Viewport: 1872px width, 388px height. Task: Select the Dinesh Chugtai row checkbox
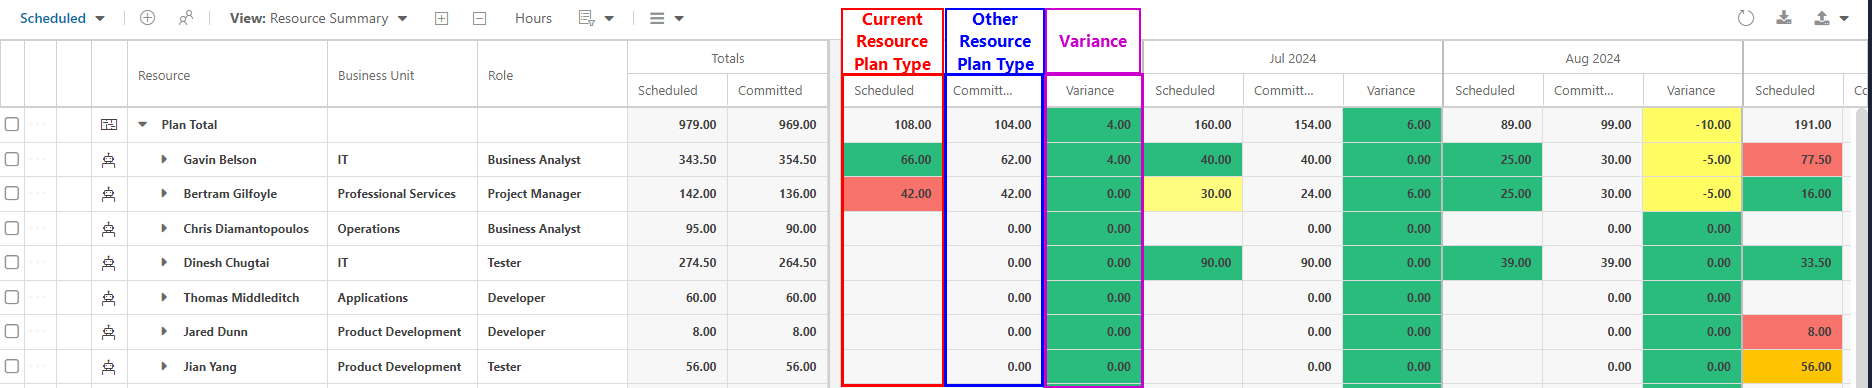pos(12,263)
